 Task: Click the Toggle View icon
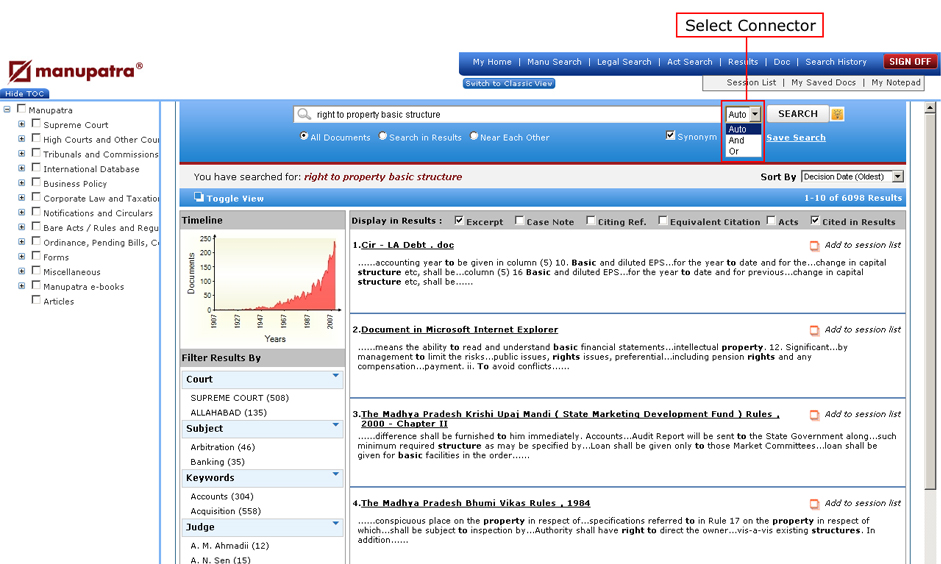point(199,197)
